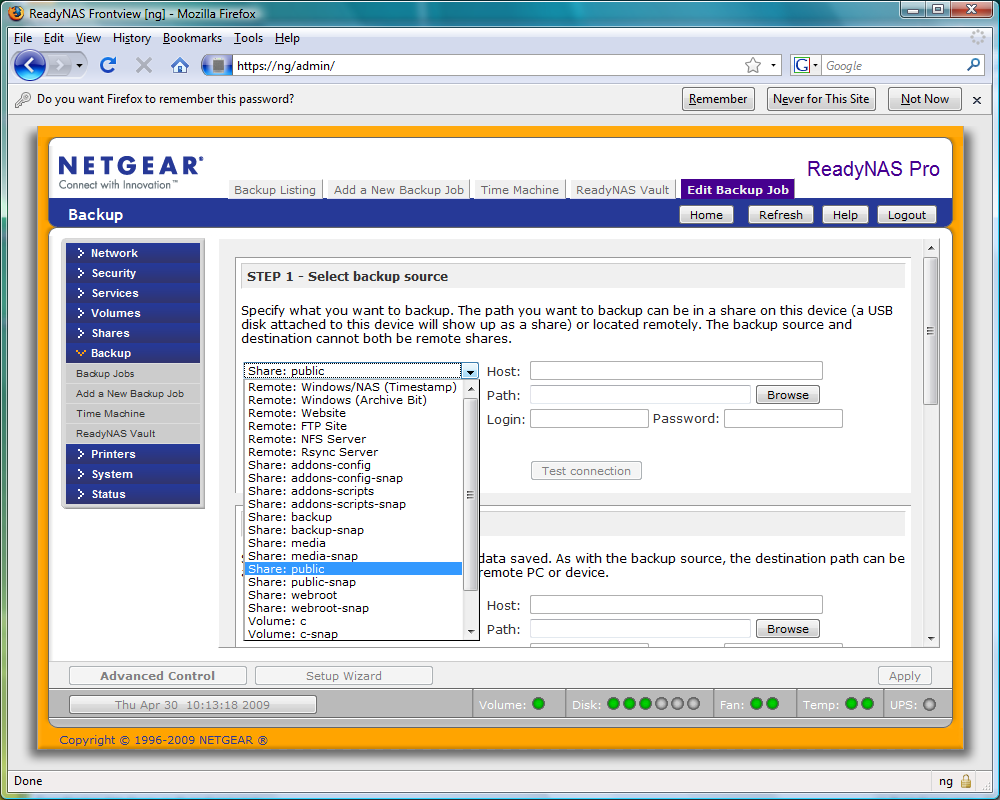Expand the System sidebar section
This screenshot has width=1000, height=800.
click(x=133, y=474)
